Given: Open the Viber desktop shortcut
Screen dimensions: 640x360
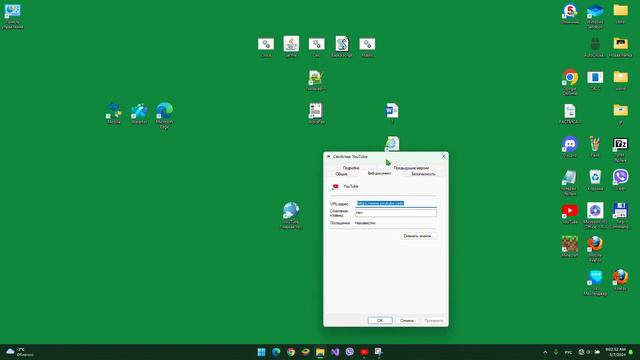Looking at the screenshot, I should [x=620, y=178].
